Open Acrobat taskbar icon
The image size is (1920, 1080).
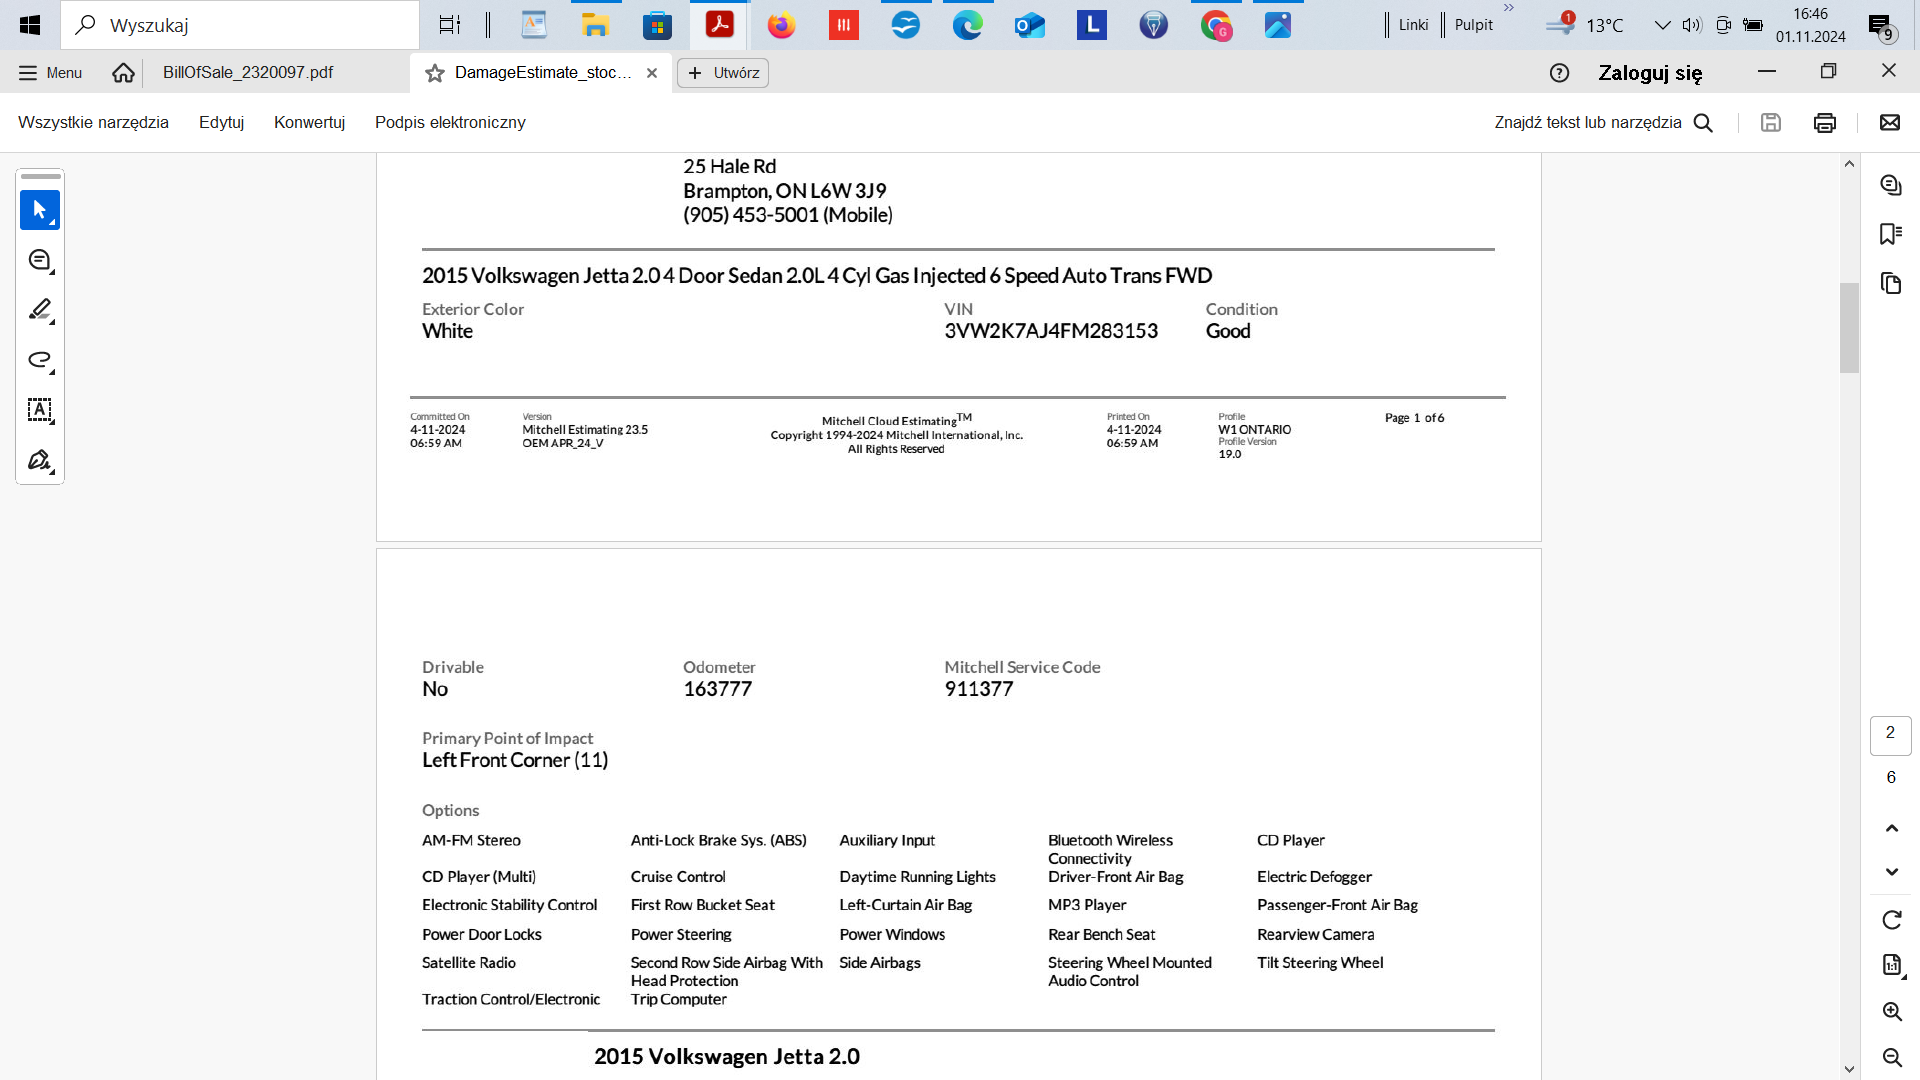[x=719, y=25]
